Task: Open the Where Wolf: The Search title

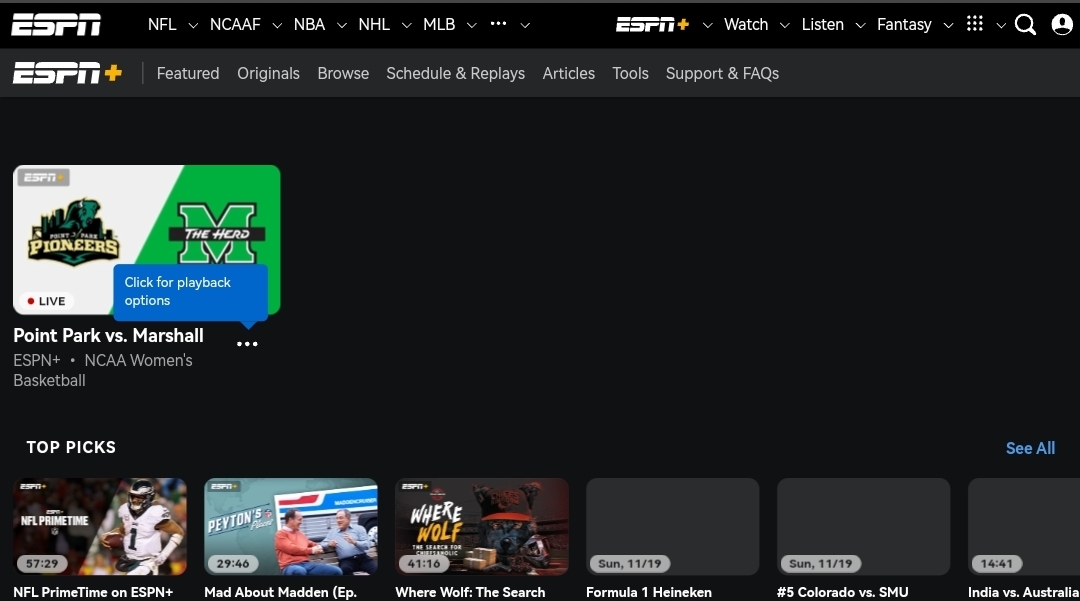Action: [x=470, y=592]
